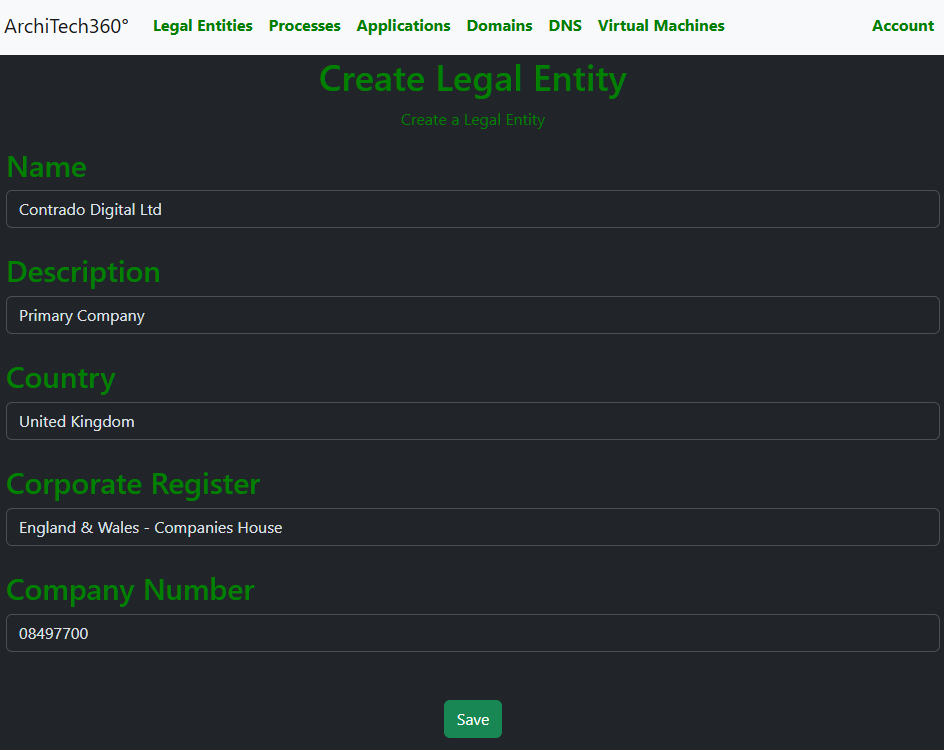944x750 pixels.
Task: Click the Create Legal Entity page title
Action: (x=472, y=79)
